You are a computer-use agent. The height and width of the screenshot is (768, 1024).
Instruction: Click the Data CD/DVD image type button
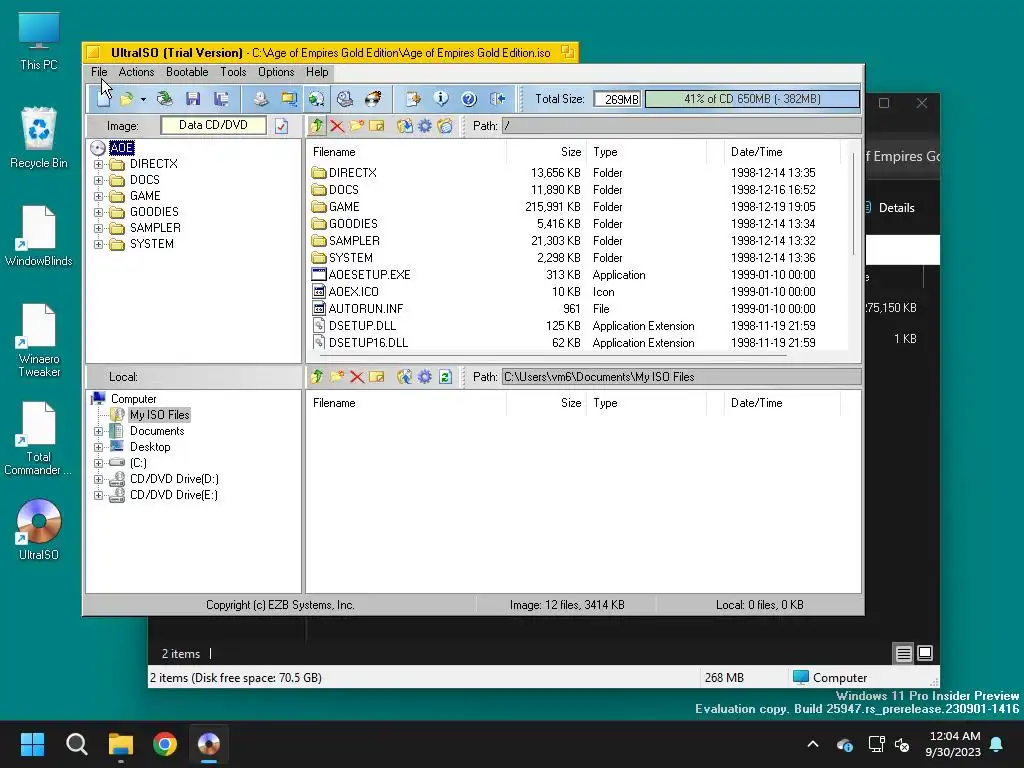[x=214, y=125]
